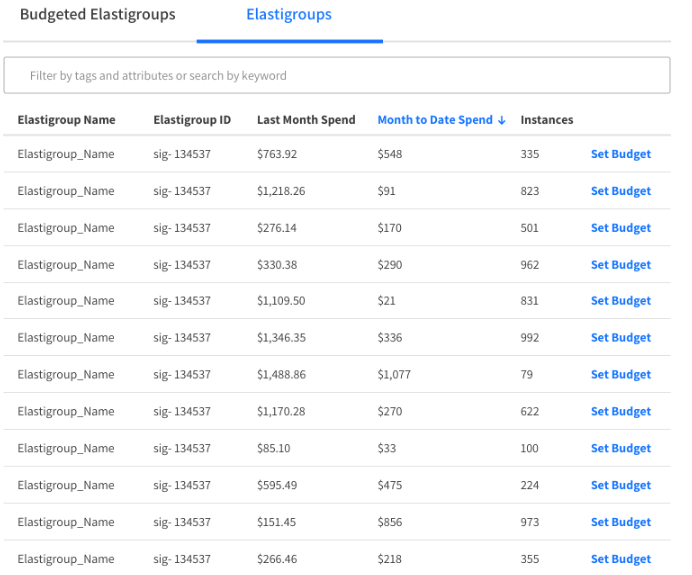Image resolution: width=692 pixels, height=575 pixels.
Task: Click the Month to Date Spend header text
Action: [435, 120]
